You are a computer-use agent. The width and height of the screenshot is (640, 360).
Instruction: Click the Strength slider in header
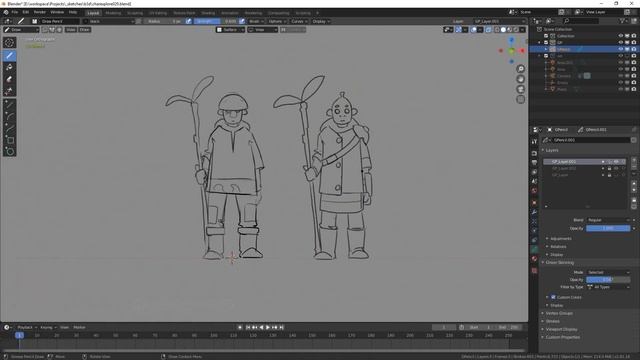216,21
